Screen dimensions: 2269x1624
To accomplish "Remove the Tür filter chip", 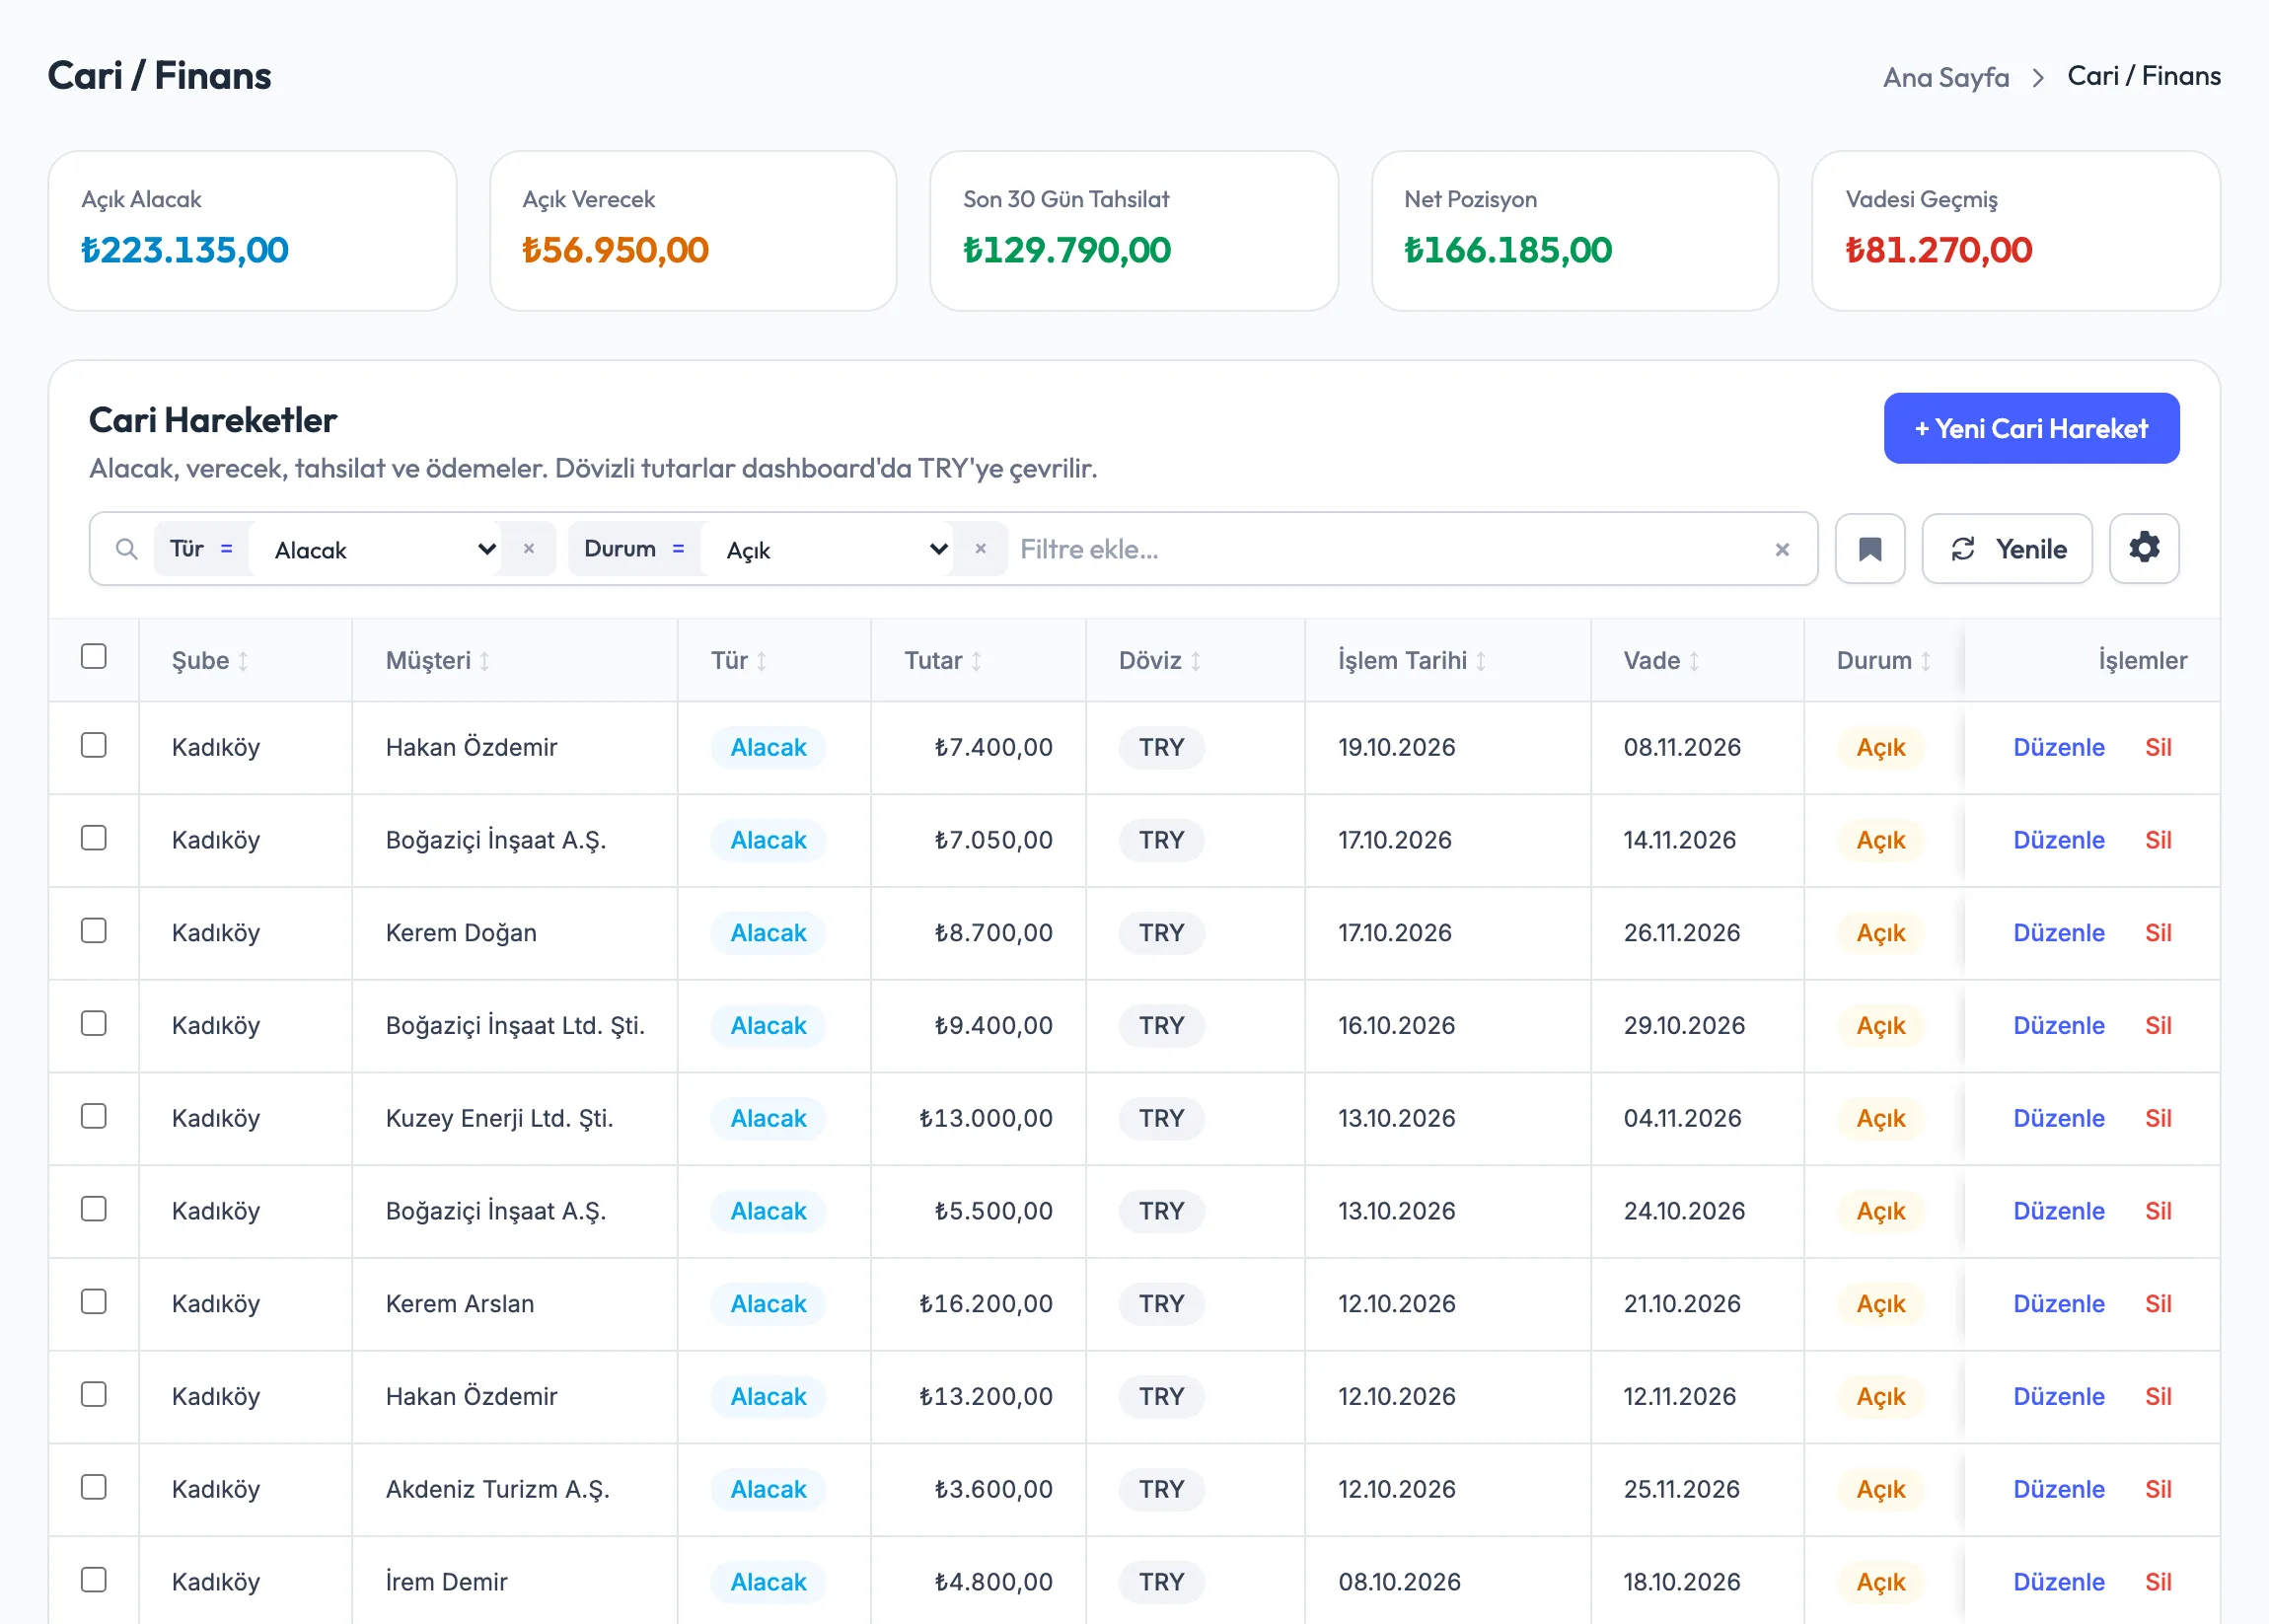I will point(529,549).
